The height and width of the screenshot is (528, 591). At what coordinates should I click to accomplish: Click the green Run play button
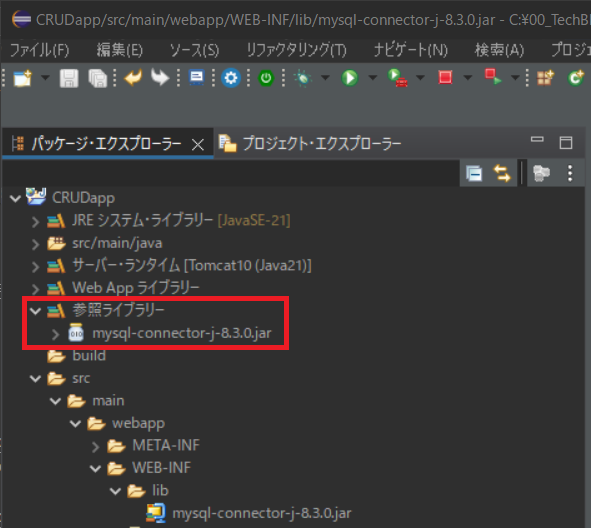349,78
